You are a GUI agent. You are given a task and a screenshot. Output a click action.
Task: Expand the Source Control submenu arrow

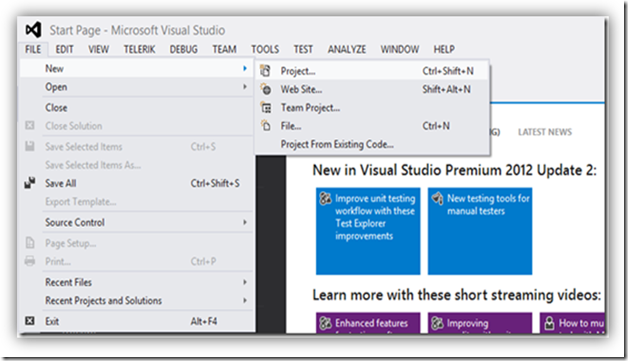(245, 222)
